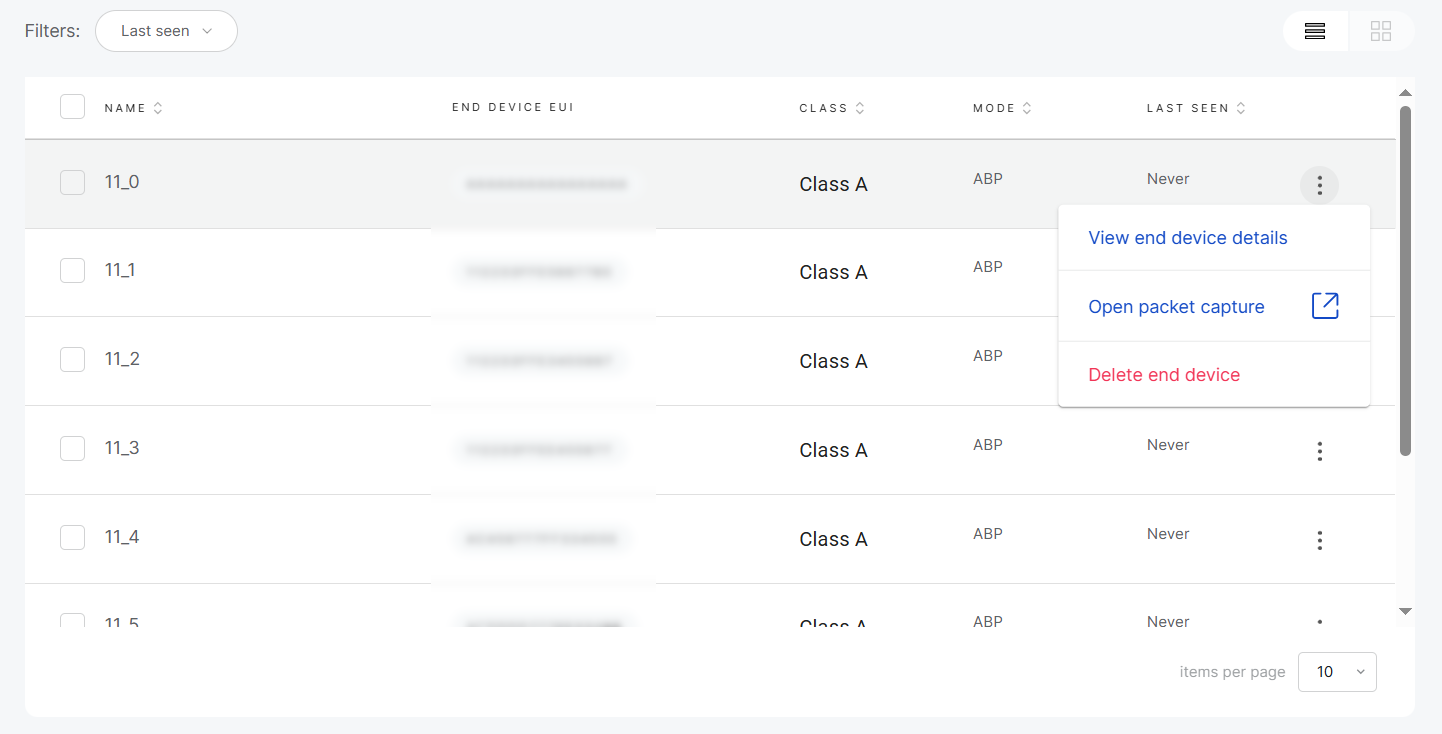This screenshot has width=1442, height=734.
Task: Click the sort icon on the Mode column
Action: pos(1029,107)
